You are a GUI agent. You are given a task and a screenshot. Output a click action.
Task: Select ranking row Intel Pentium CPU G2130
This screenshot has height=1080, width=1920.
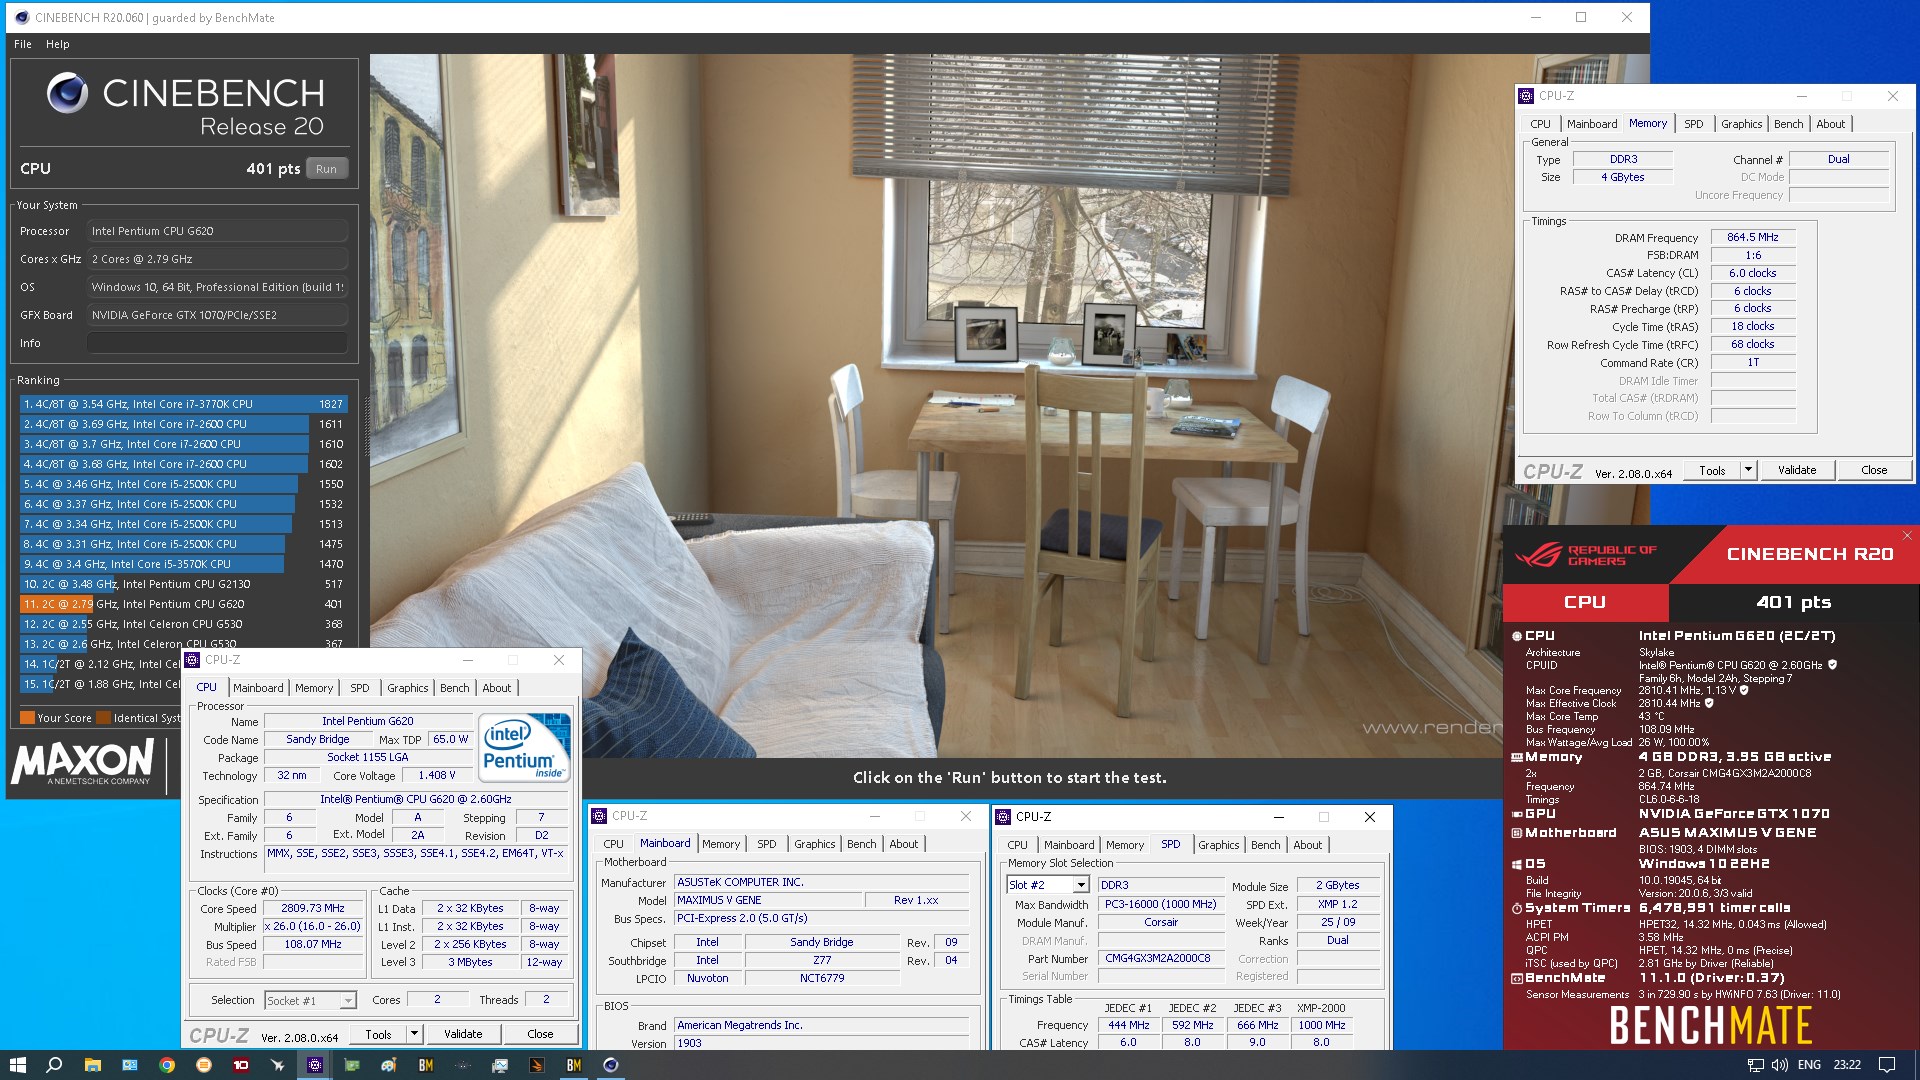(183, 584)
